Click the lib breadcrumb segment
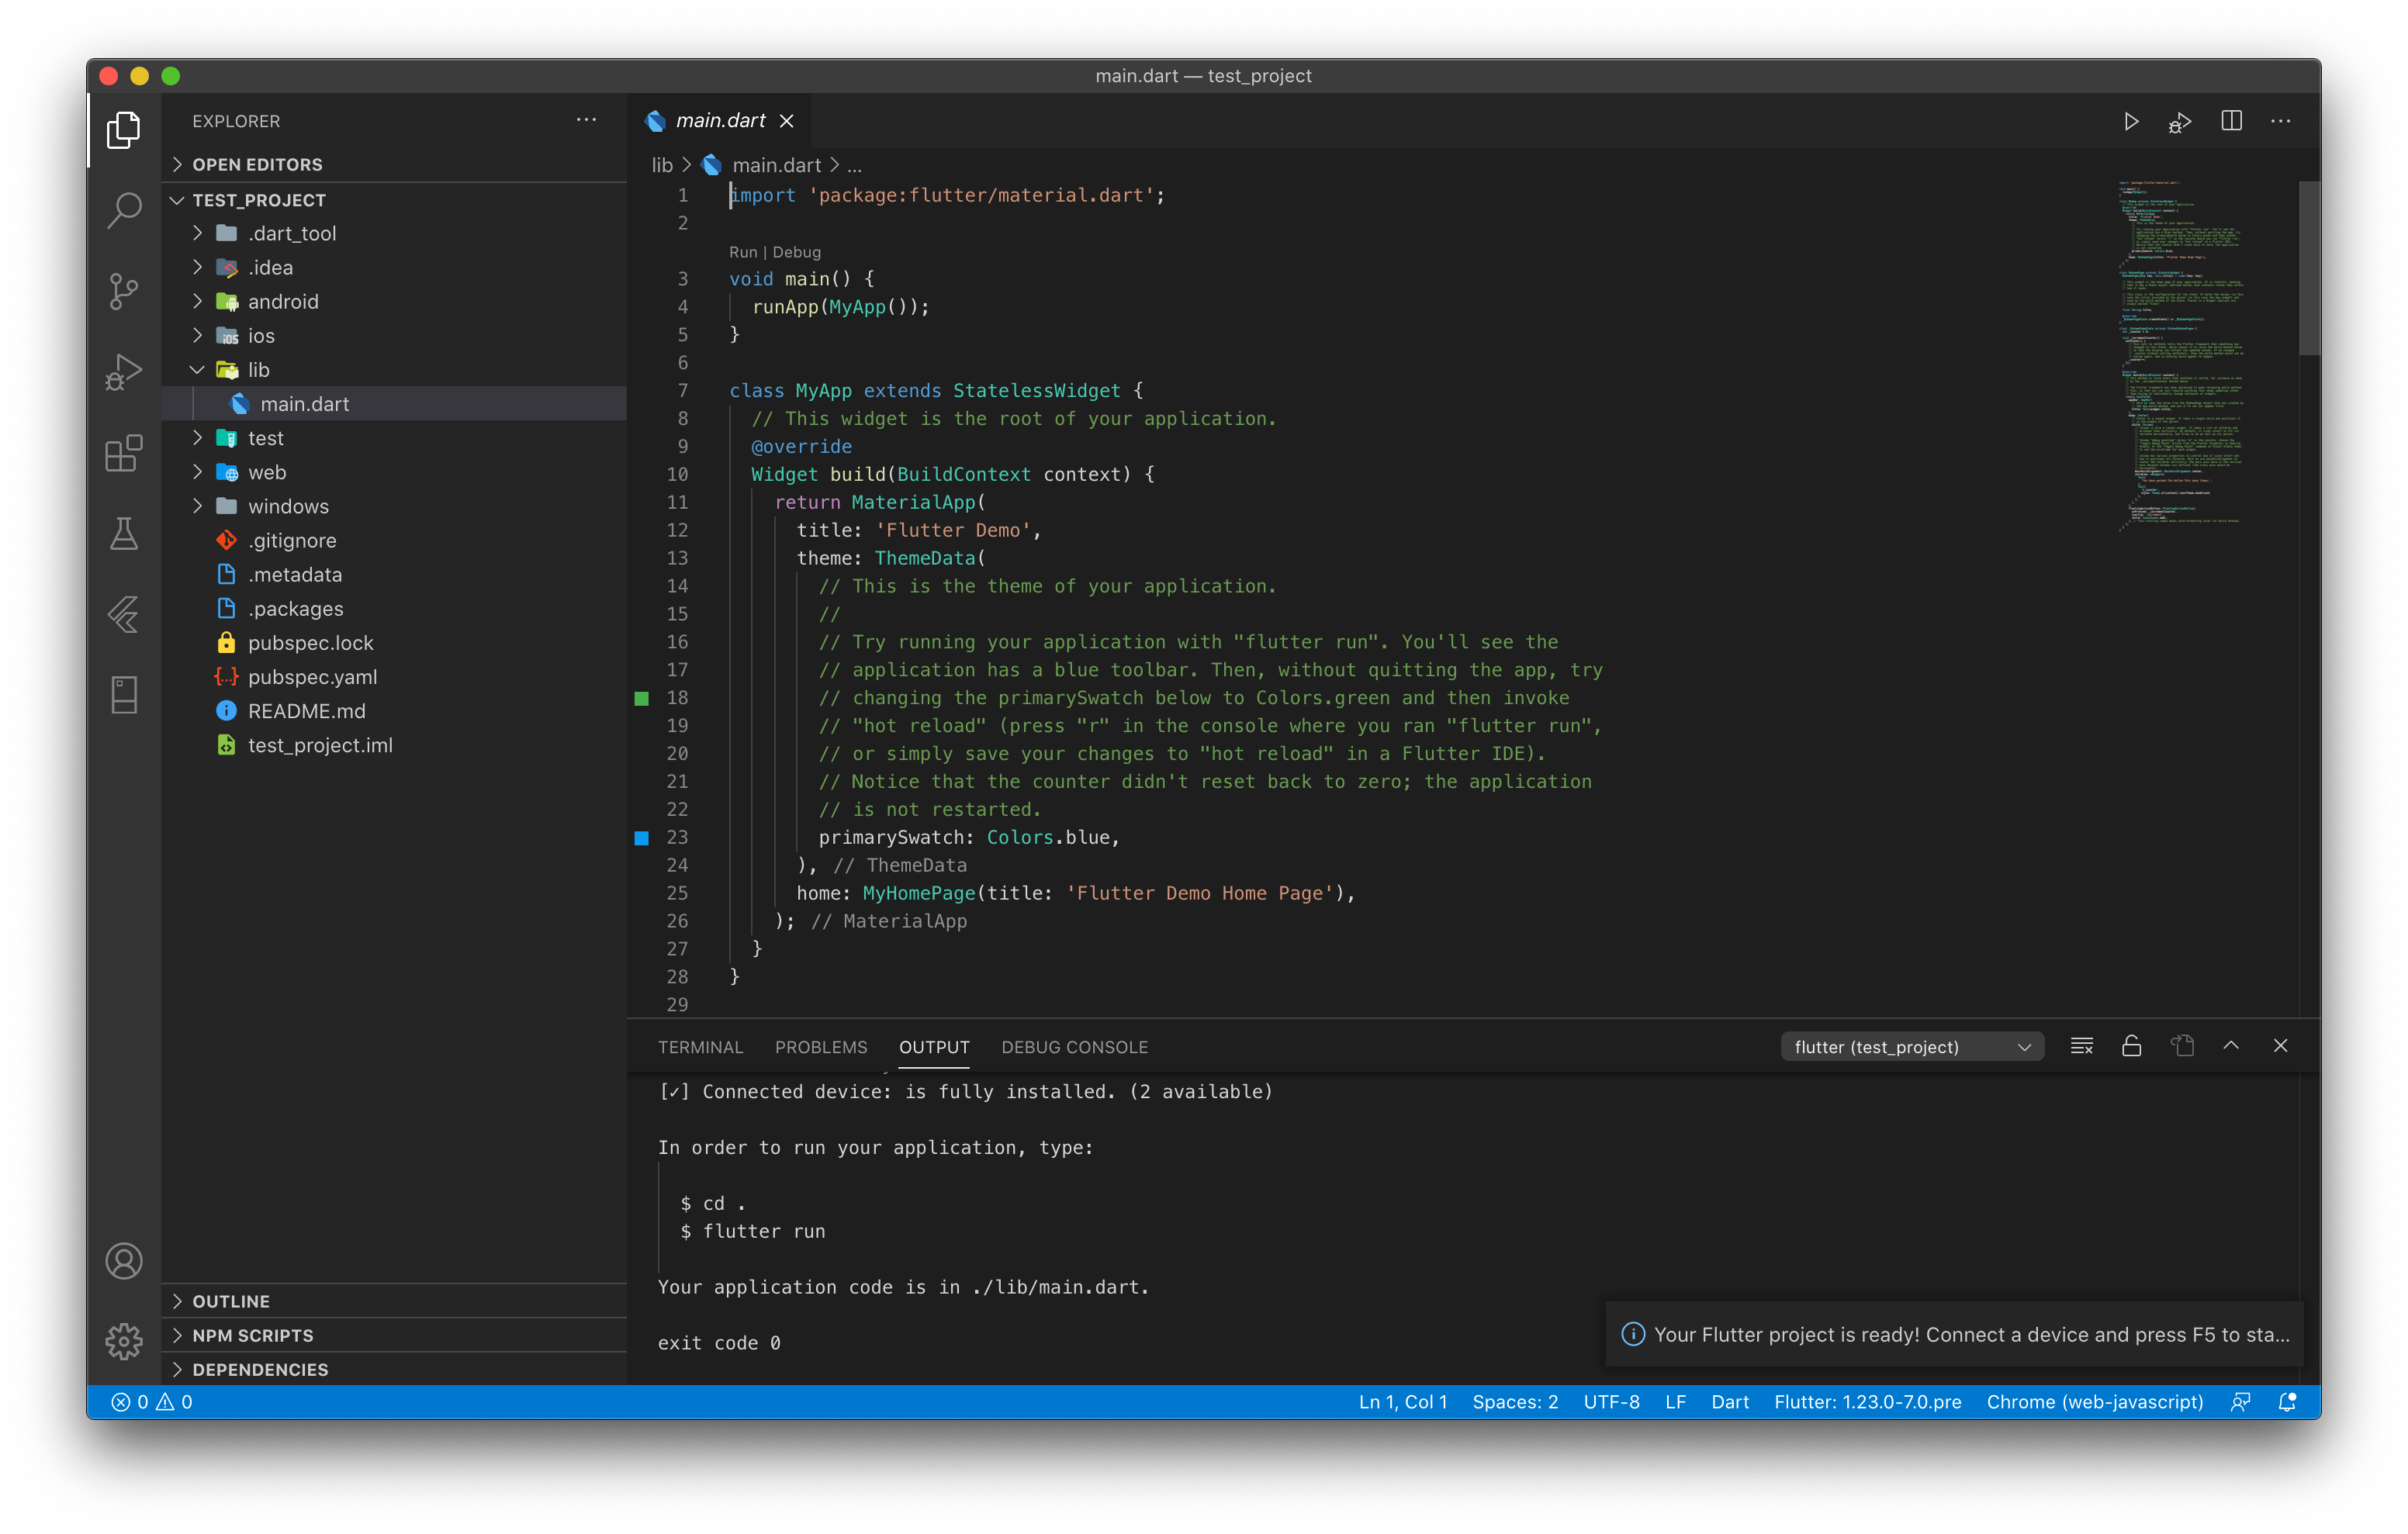Image resolution: width=2408 pixels, height=1534 pixels. pos(662,165)
